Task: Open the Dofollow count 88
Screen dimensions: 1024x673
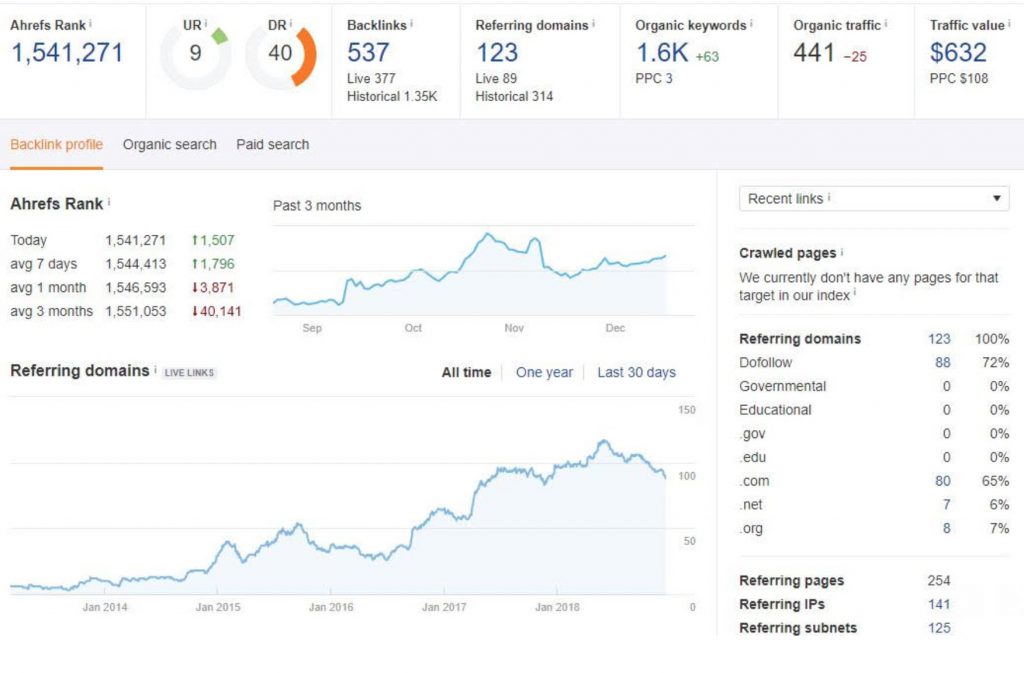Action: (x=942, y=363)
